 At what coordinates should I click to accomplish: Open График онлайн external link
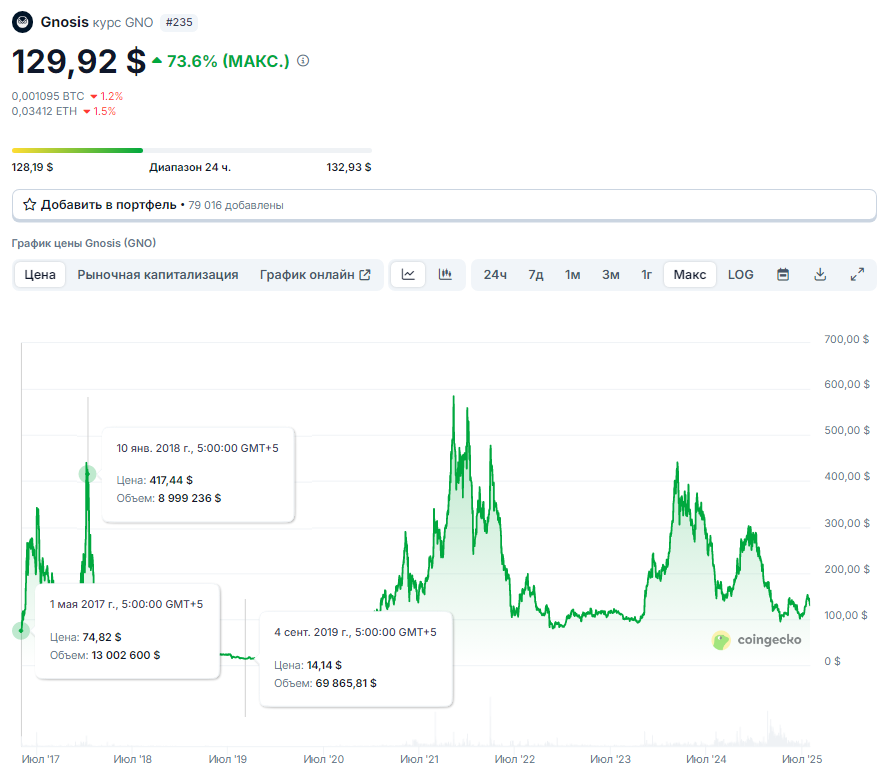point(315,275)
